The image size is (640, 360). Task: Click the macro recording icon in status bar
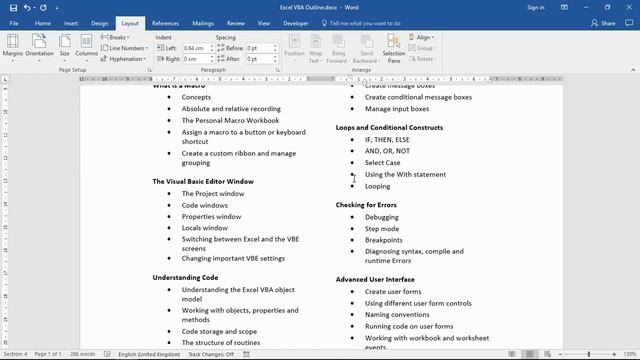click(246, 354)
